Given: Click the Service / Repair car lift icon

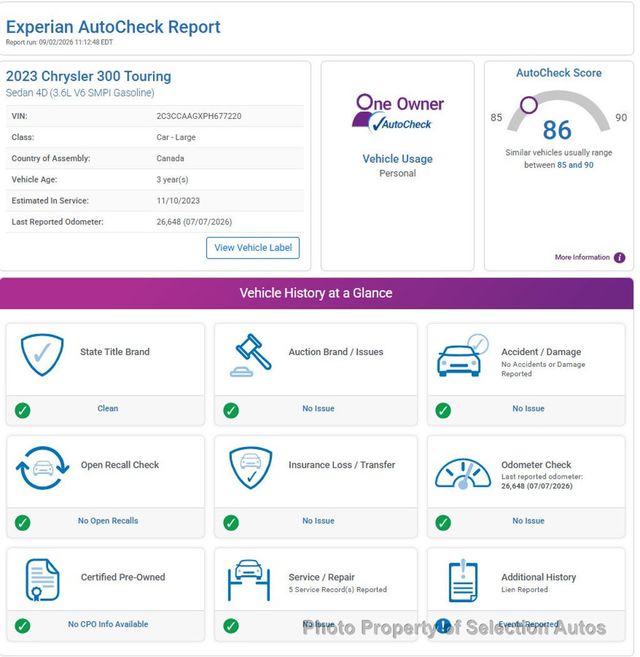Looking at the screenshot, I should 249,580.
